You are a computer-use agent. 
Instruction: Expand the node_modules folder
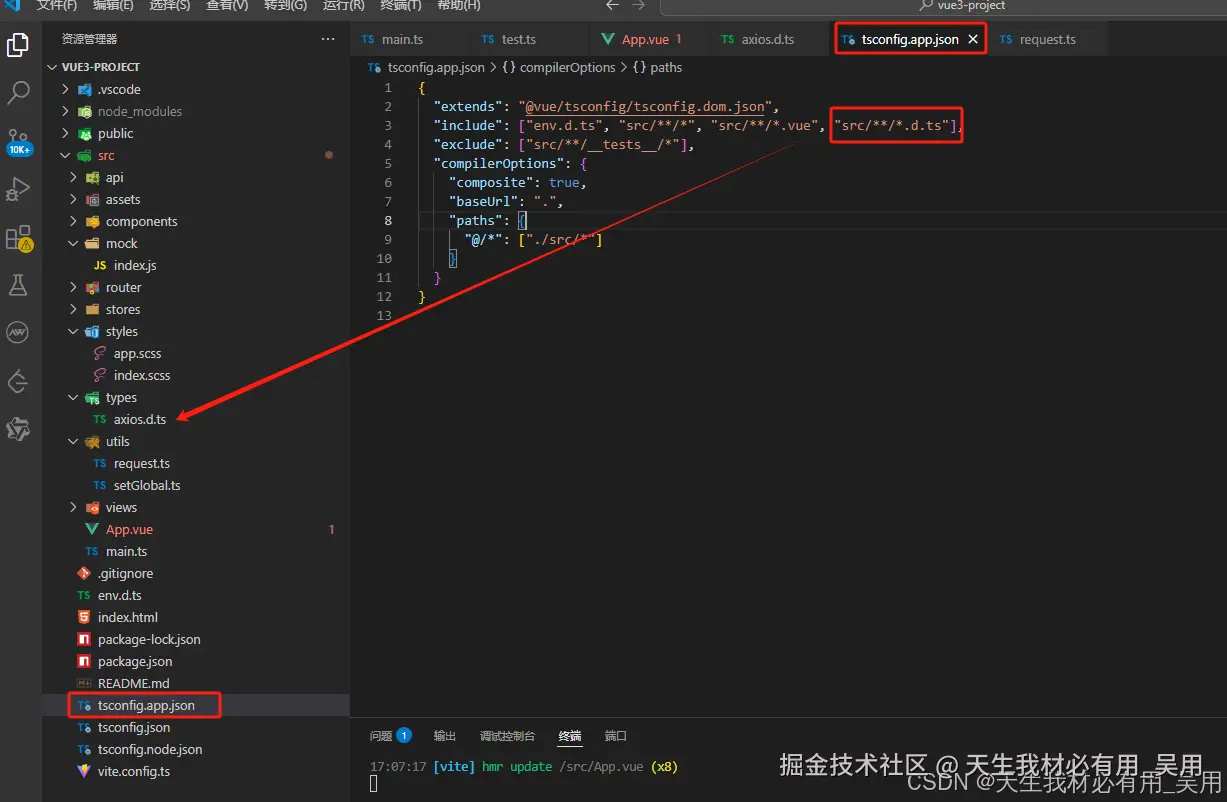(196, 111)
